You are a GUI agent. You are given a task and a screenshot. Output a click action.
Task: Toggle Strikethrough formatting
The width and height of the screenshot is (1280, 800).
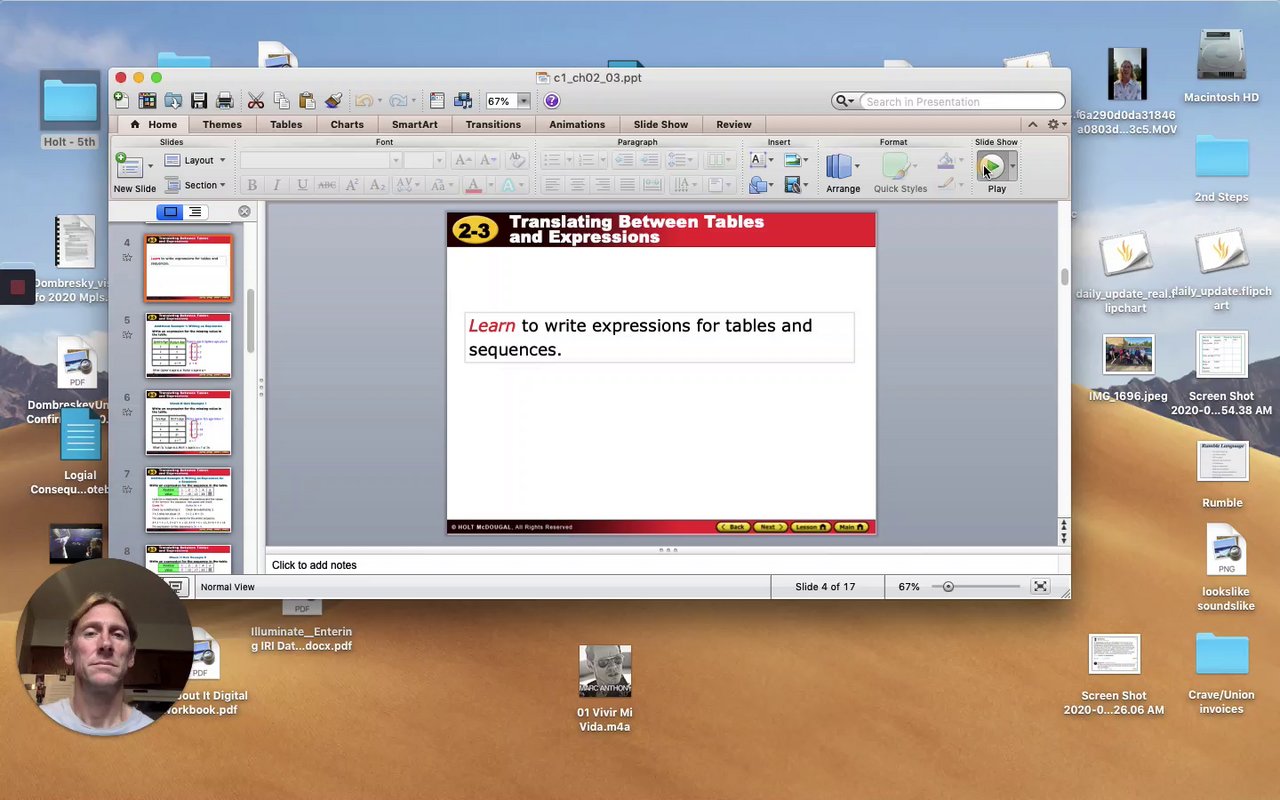[327, 185]
